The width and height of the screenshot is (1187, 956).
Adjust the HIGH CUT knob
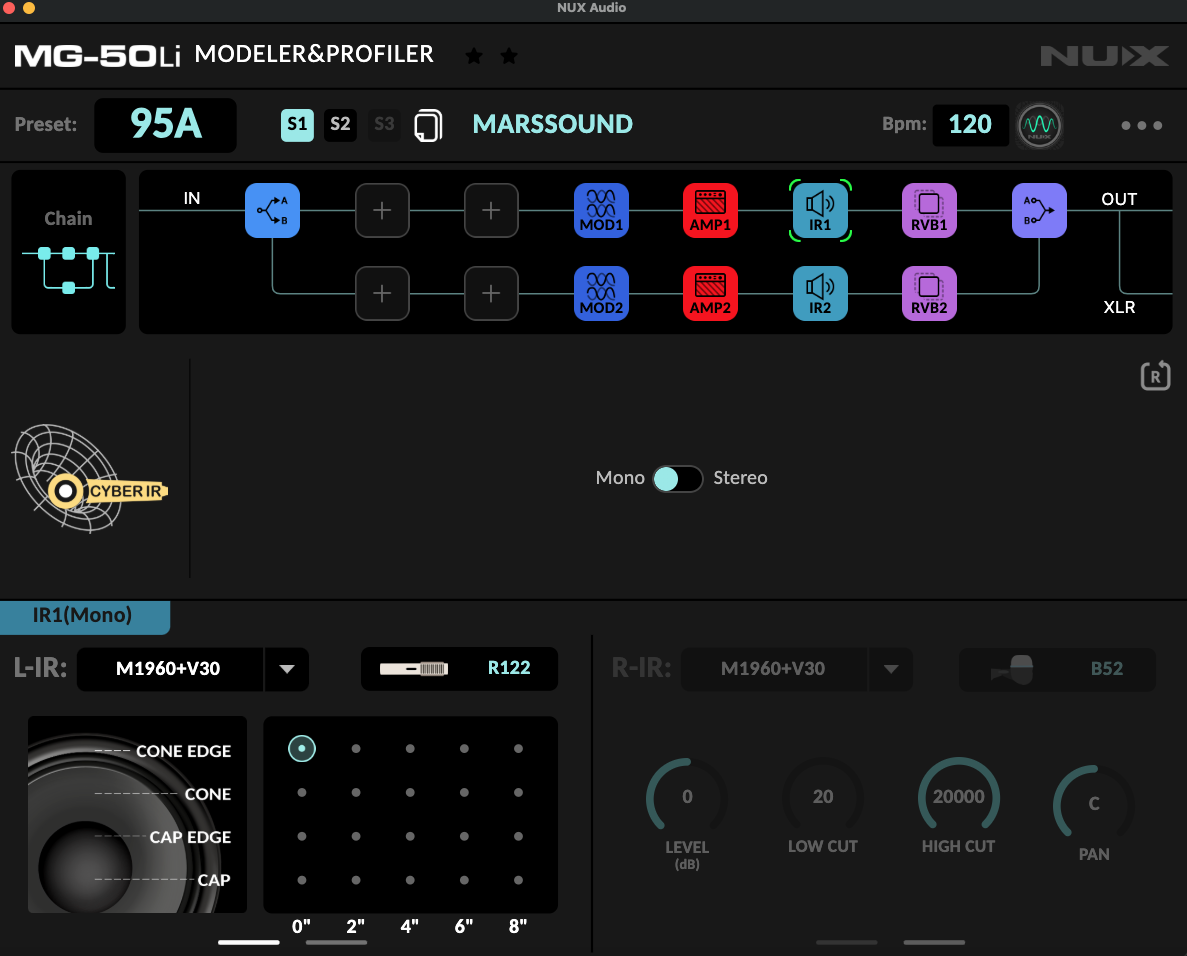958,796
